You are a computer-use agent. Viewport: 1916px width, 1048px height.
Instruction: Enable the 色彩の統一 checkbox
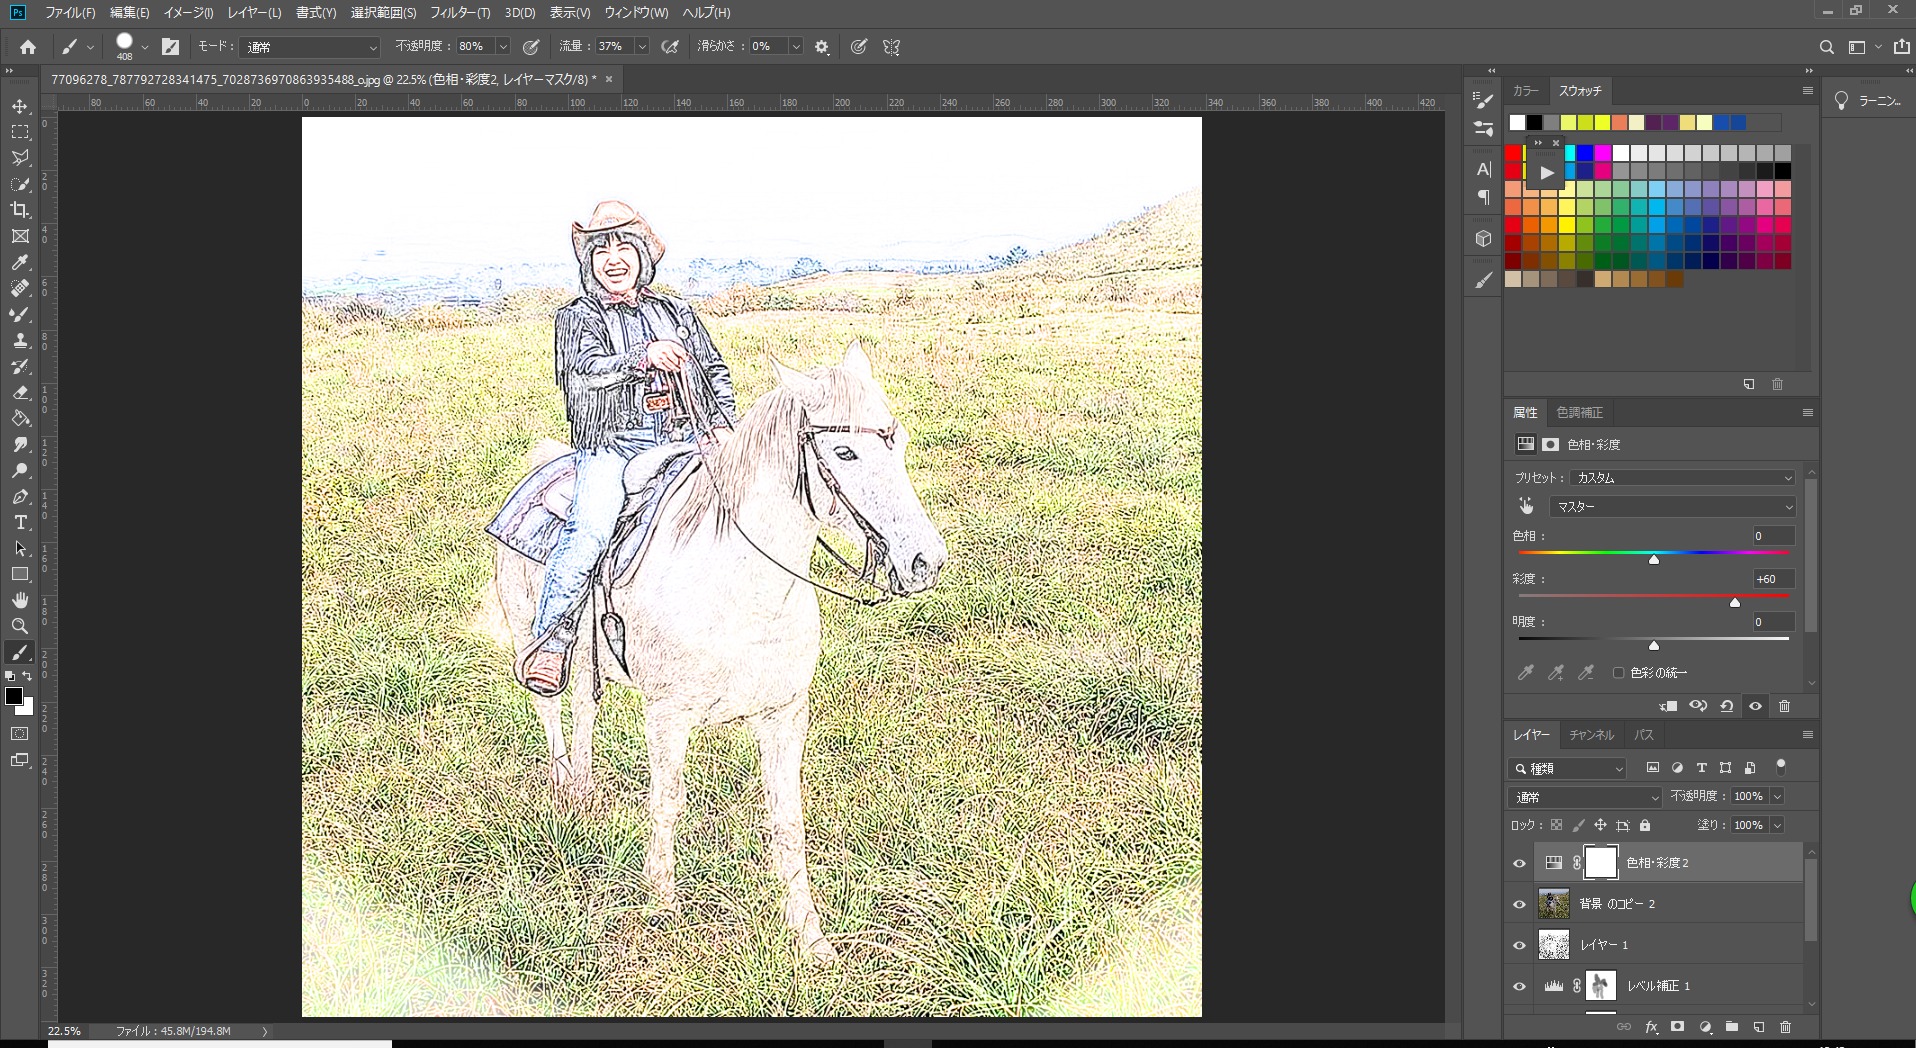1618,673
